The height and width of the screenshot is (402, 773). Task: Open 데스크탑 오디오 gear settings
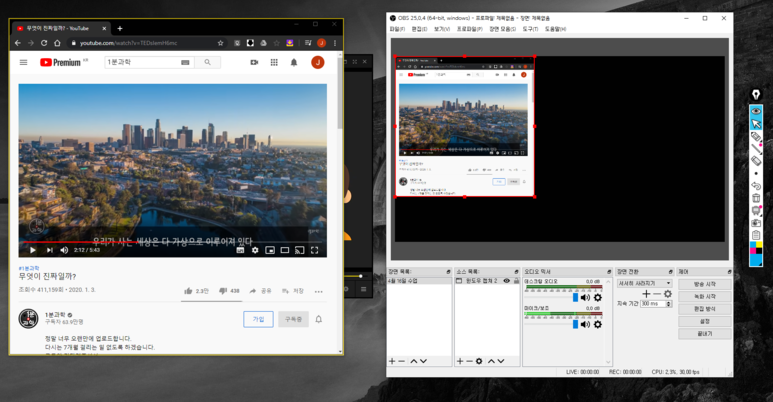pyautogui.click(x=597, y=297)
